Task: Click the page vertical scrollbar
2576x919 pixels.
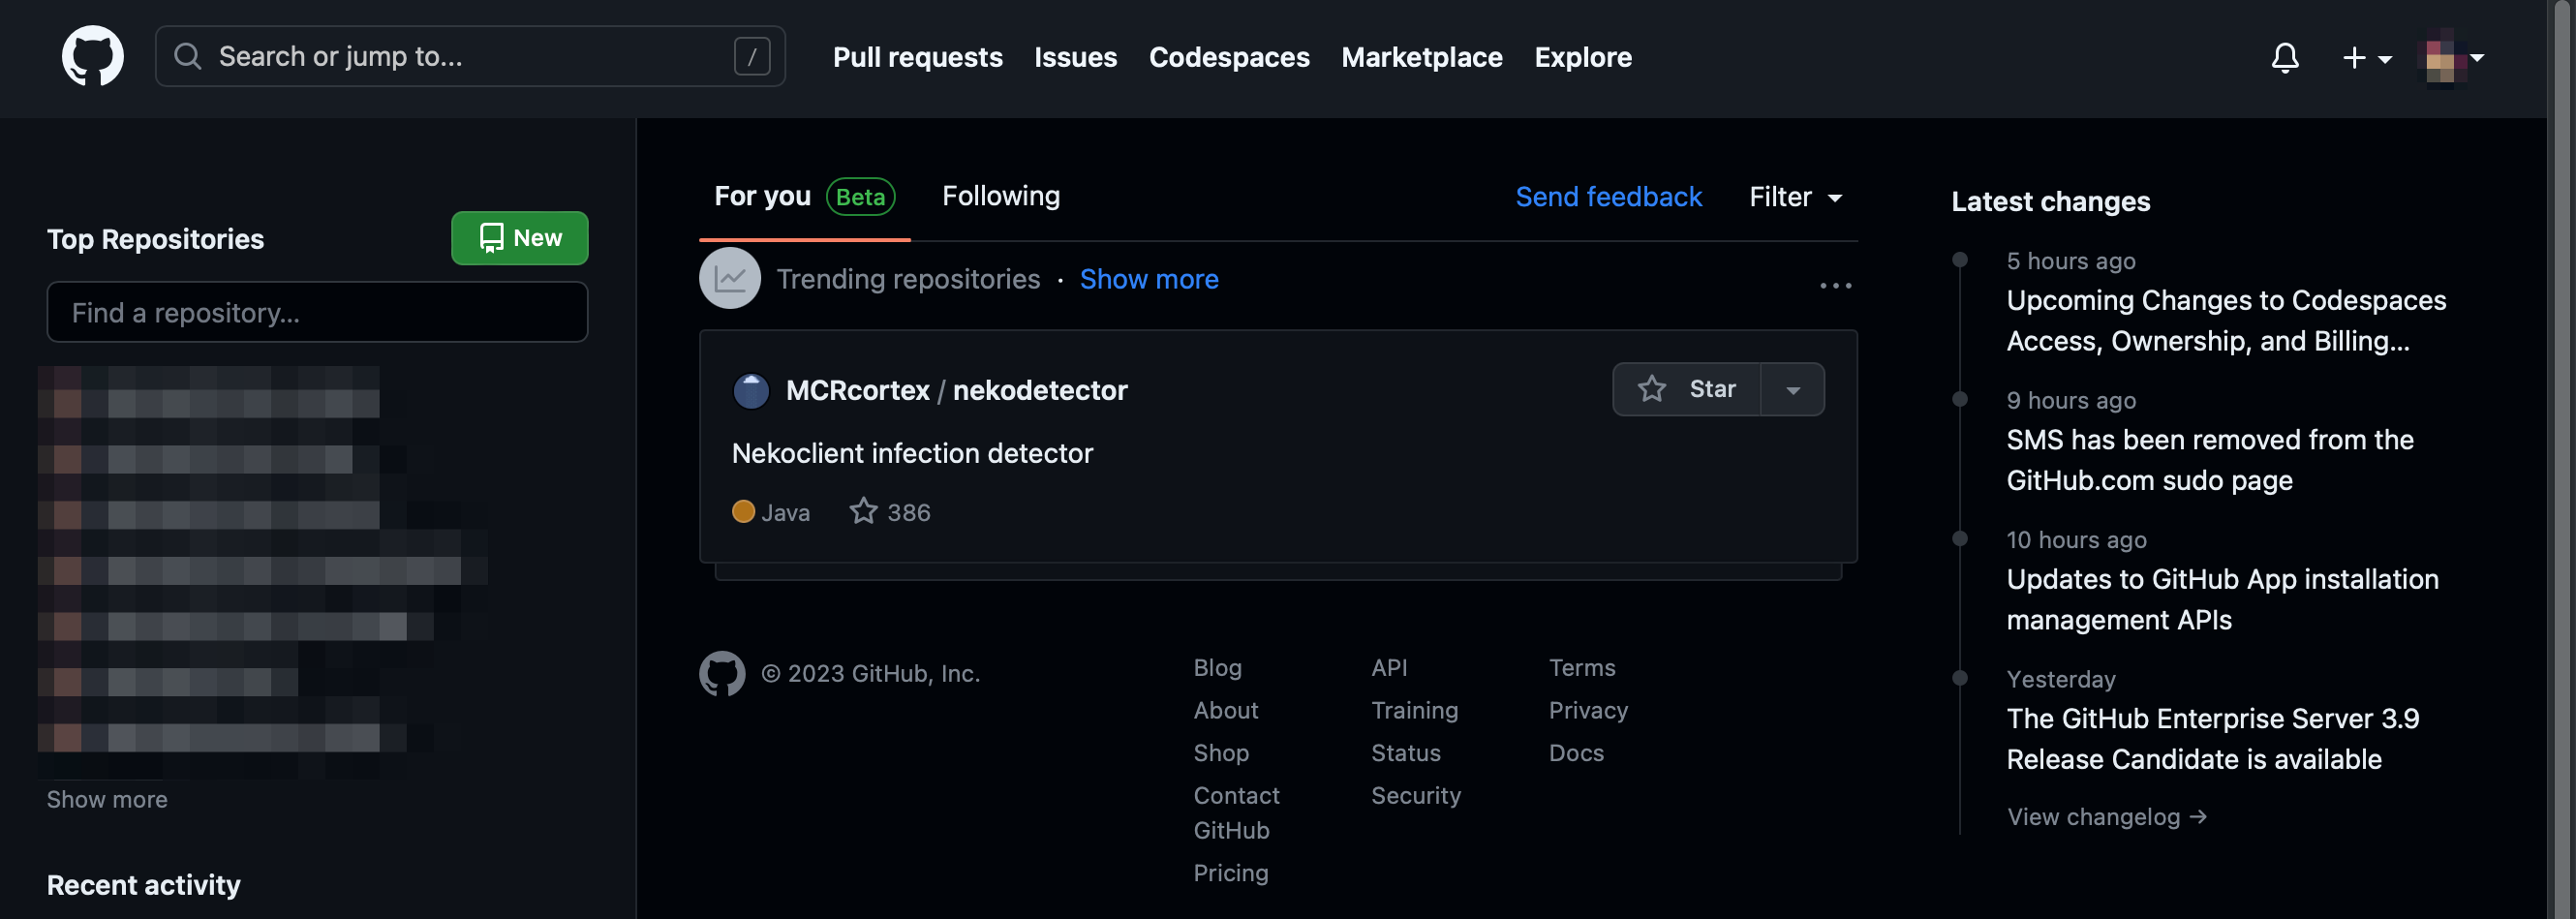Action: pyautogui.click(x=2562, y=460)
